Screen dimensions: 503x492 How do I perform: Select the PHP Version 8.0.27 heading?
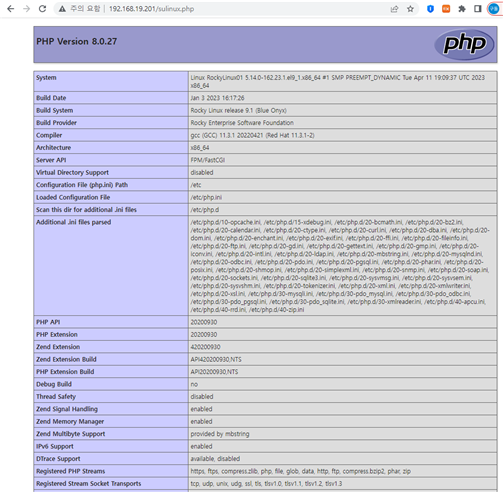tap(77, 42)
